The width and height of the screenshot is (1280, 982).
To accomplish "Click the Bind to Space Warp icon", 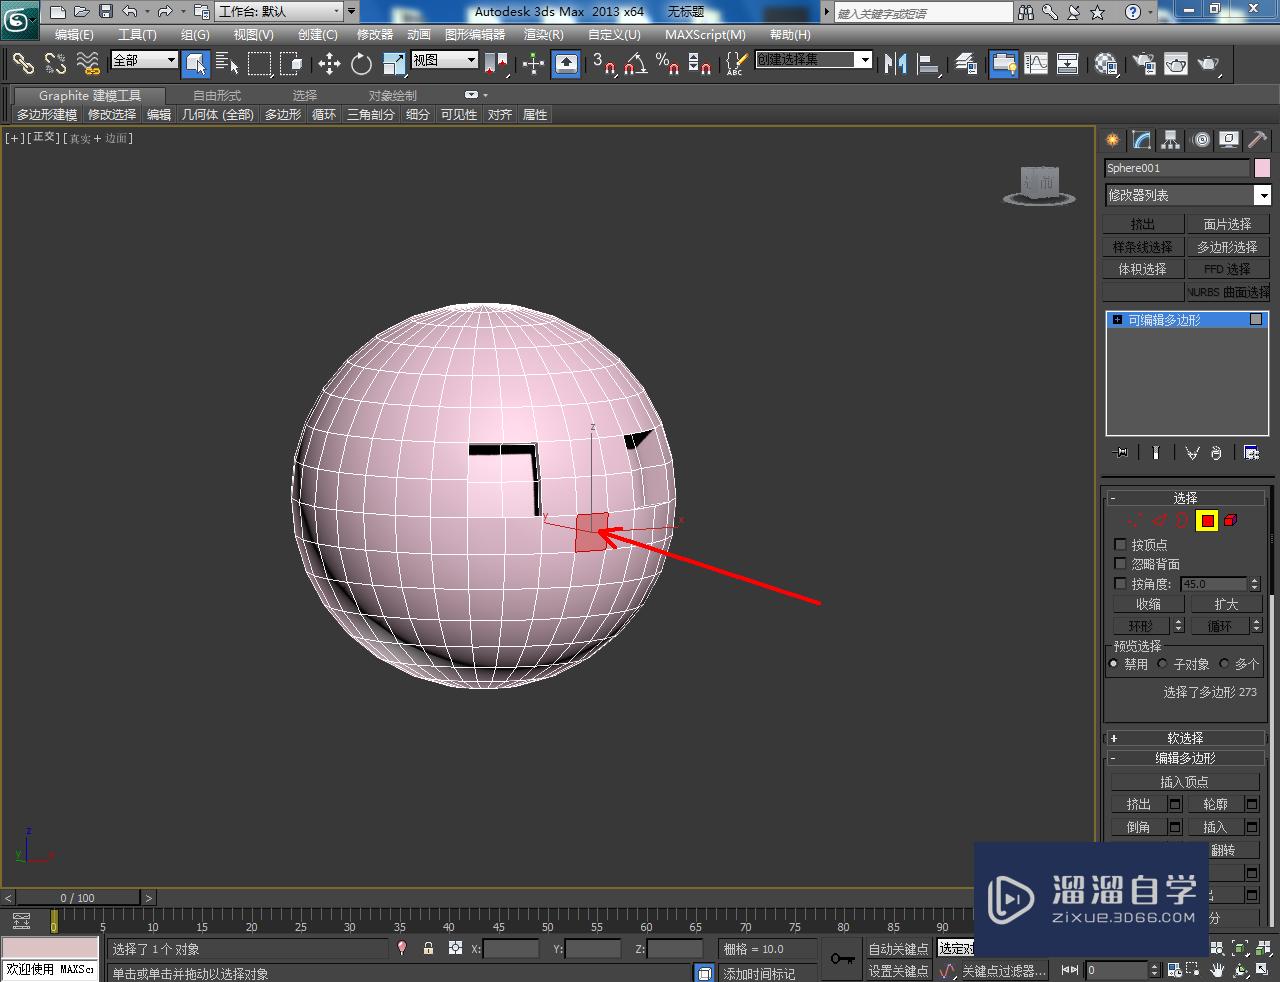I will click(88, 64).
